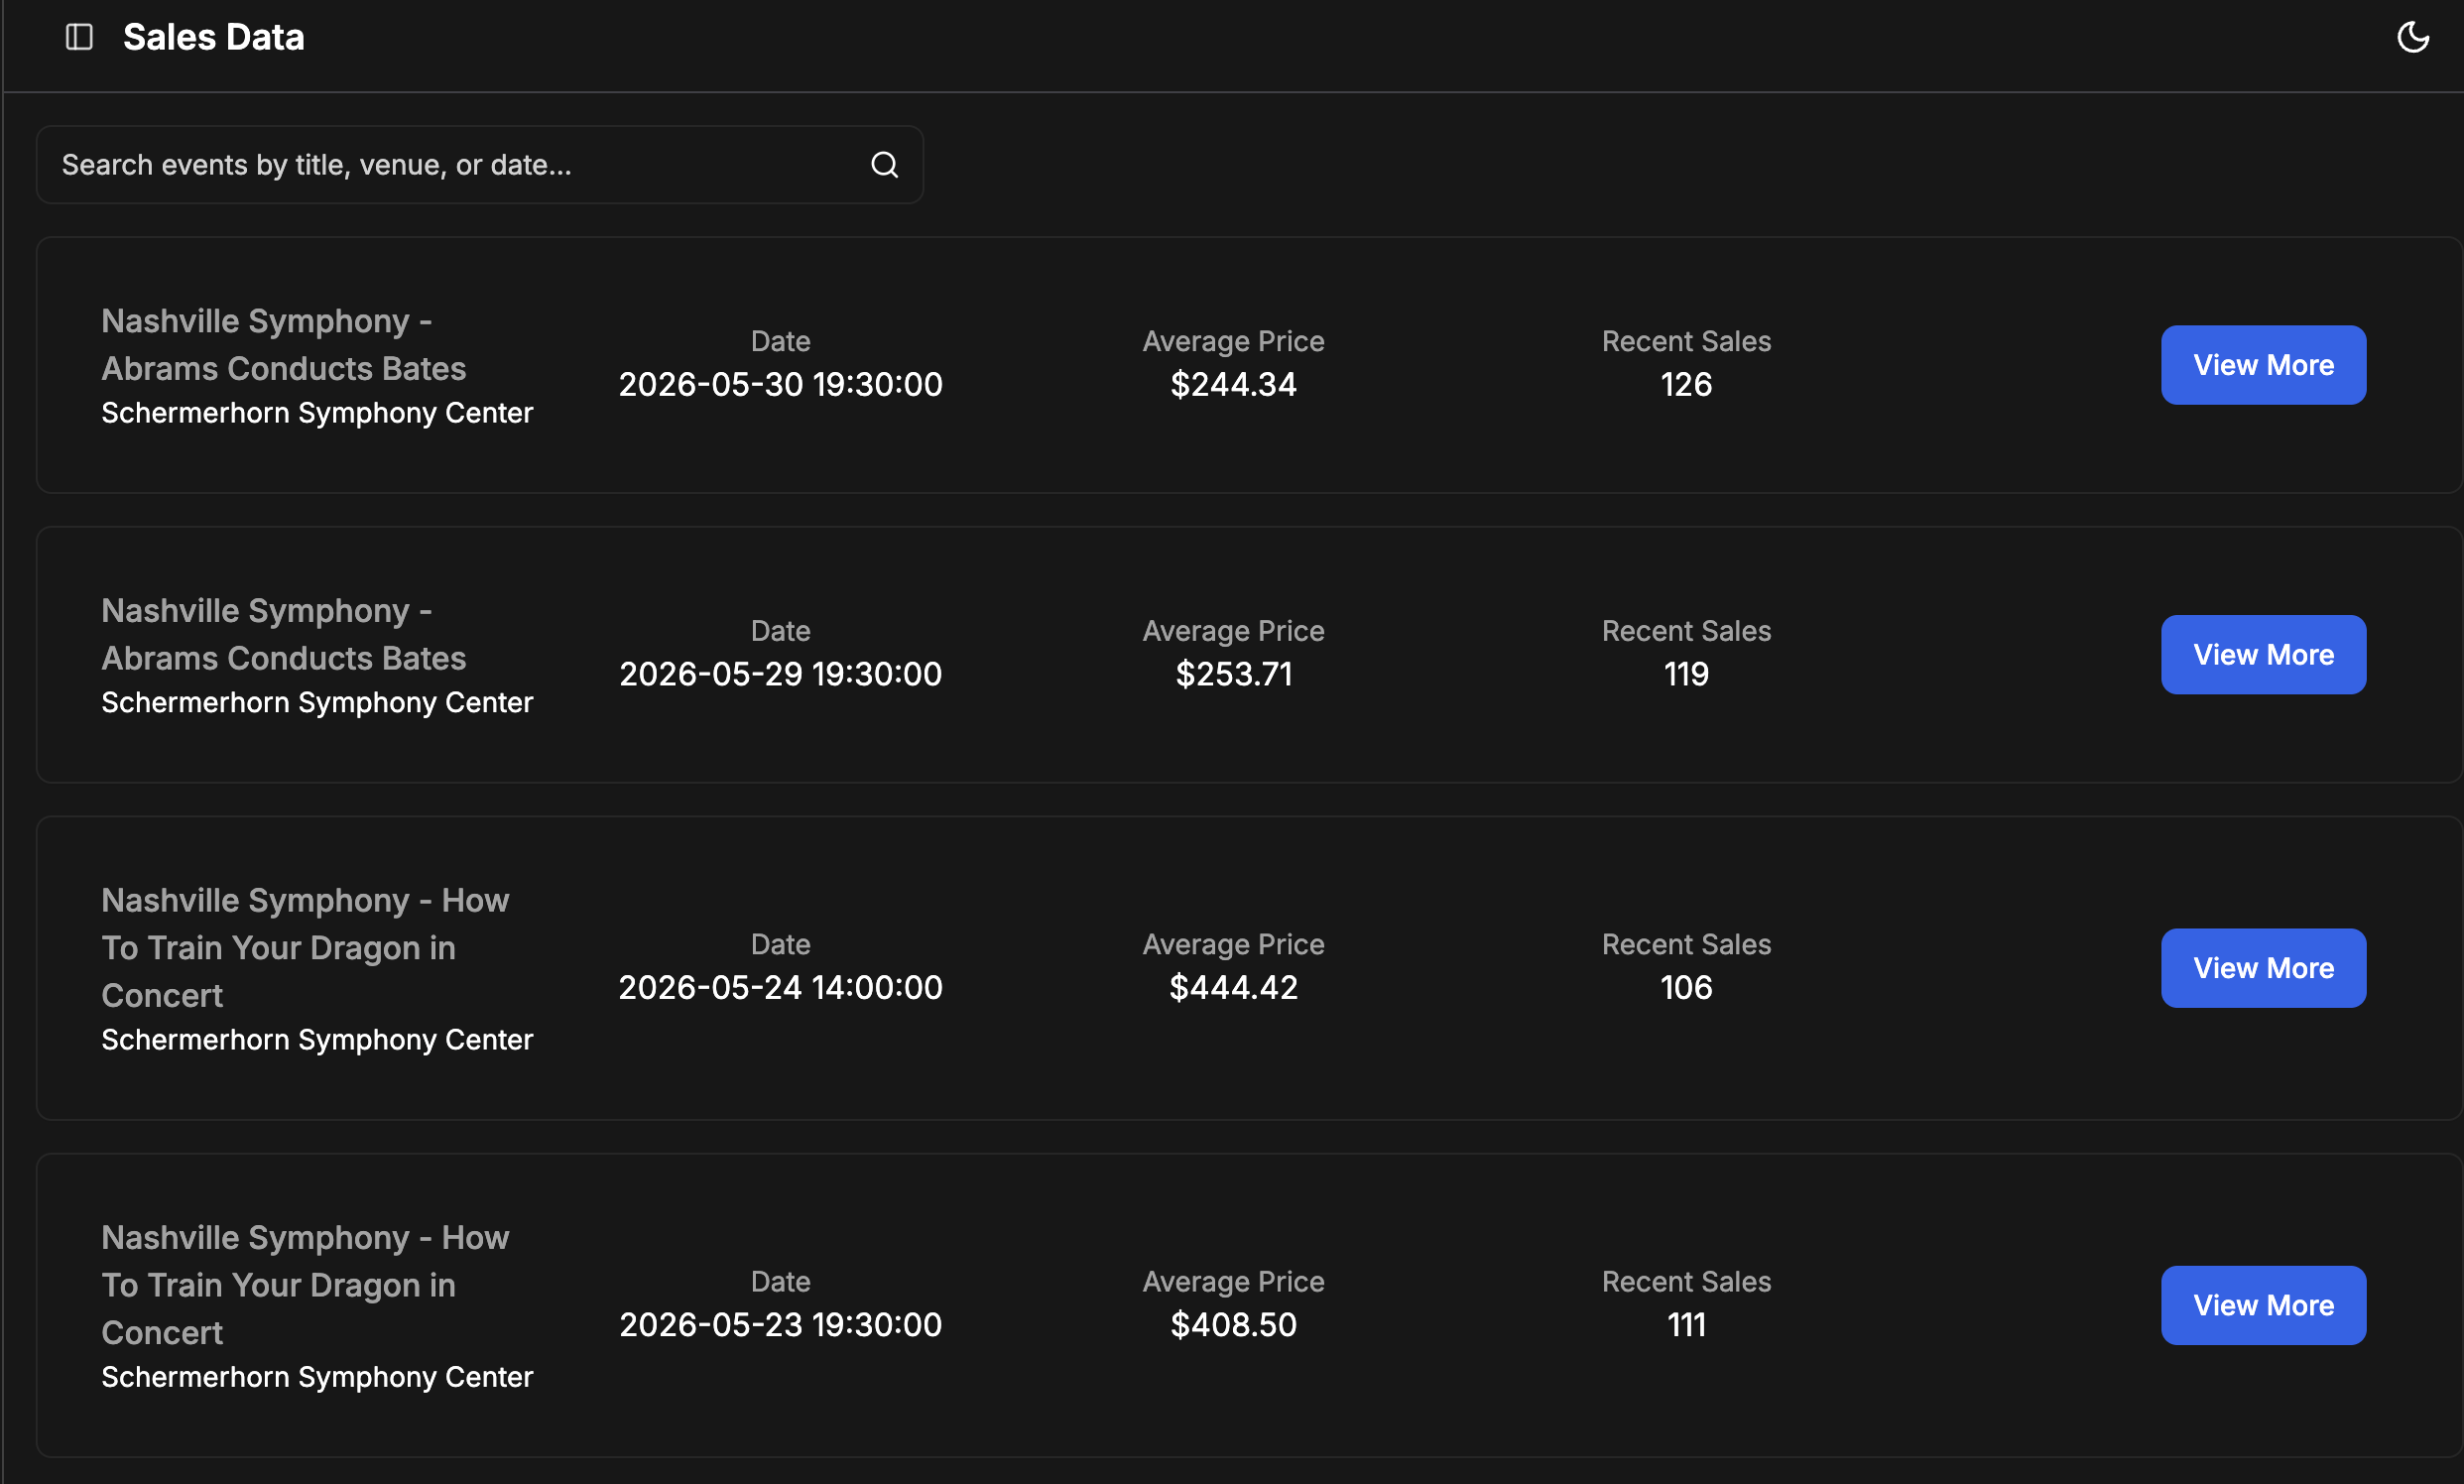Click the Average Price label above $444.42
This screenshot has height=1484, width=2464.
pyautogui.click(x=1233, y=945)
